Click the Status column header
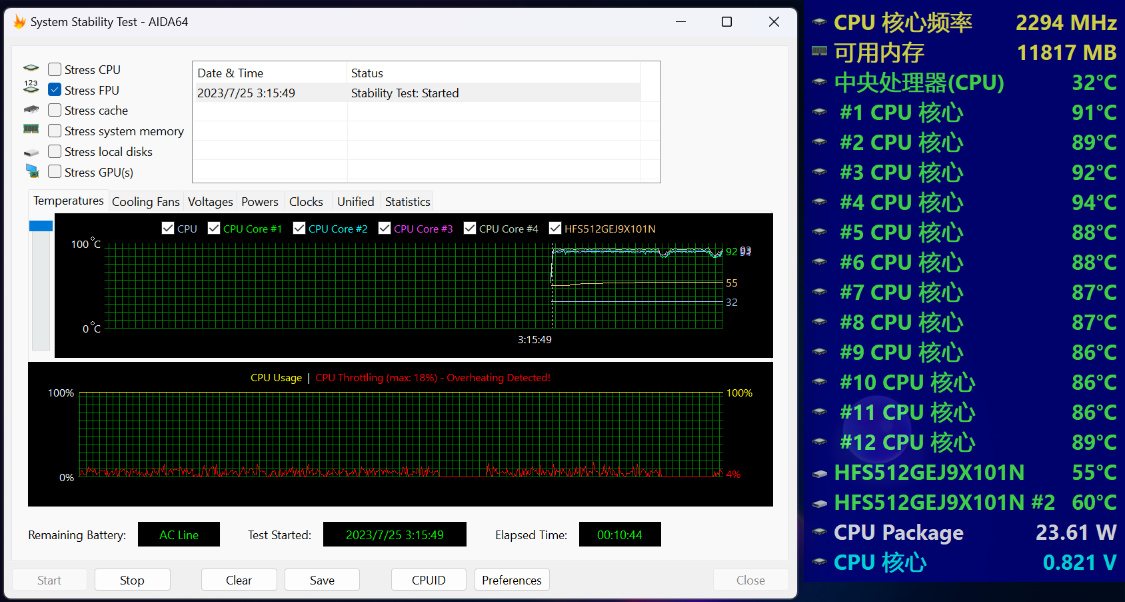Image resolution: width=1125 pixels, height=602 pixels. point(494,72)
